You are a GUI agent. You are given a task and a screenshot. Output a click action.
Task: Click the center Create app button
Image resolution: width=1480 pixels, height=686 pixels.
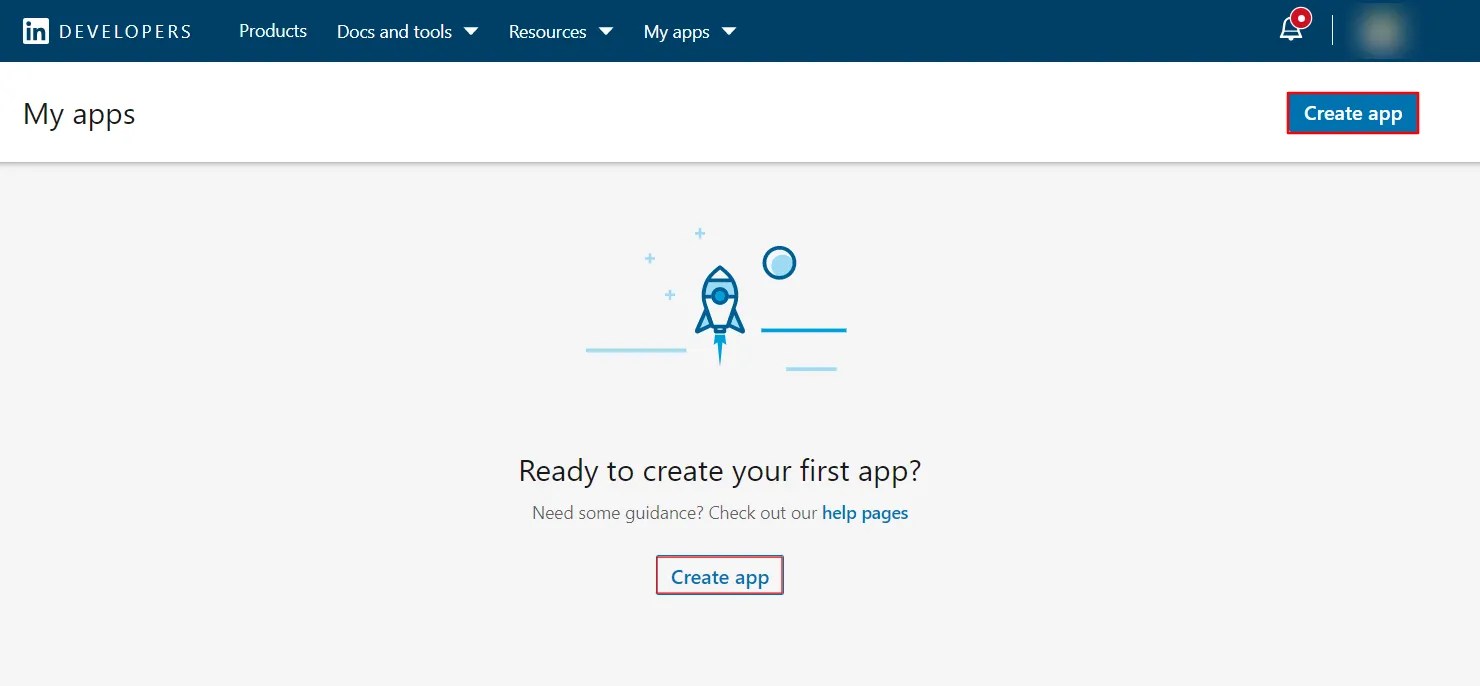(719, 576)
